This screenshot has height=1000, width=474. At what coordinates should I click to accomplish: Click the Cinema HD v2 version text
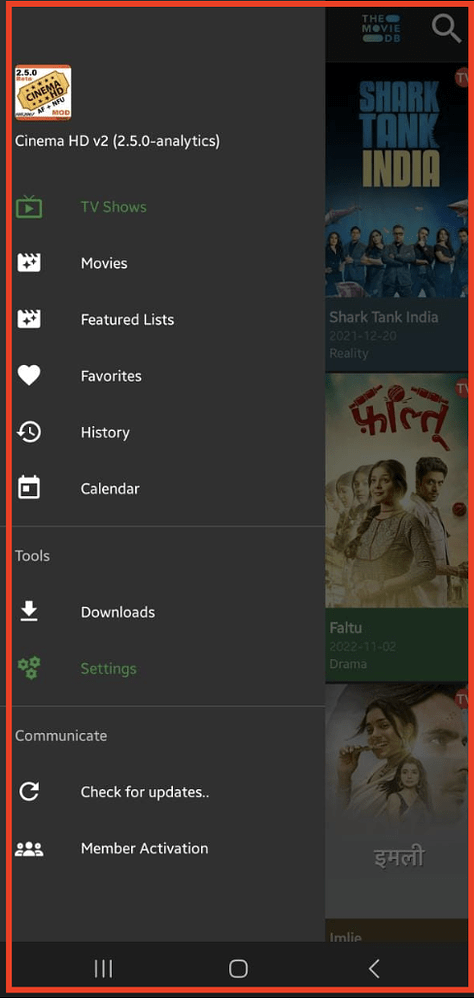[117, 141]
